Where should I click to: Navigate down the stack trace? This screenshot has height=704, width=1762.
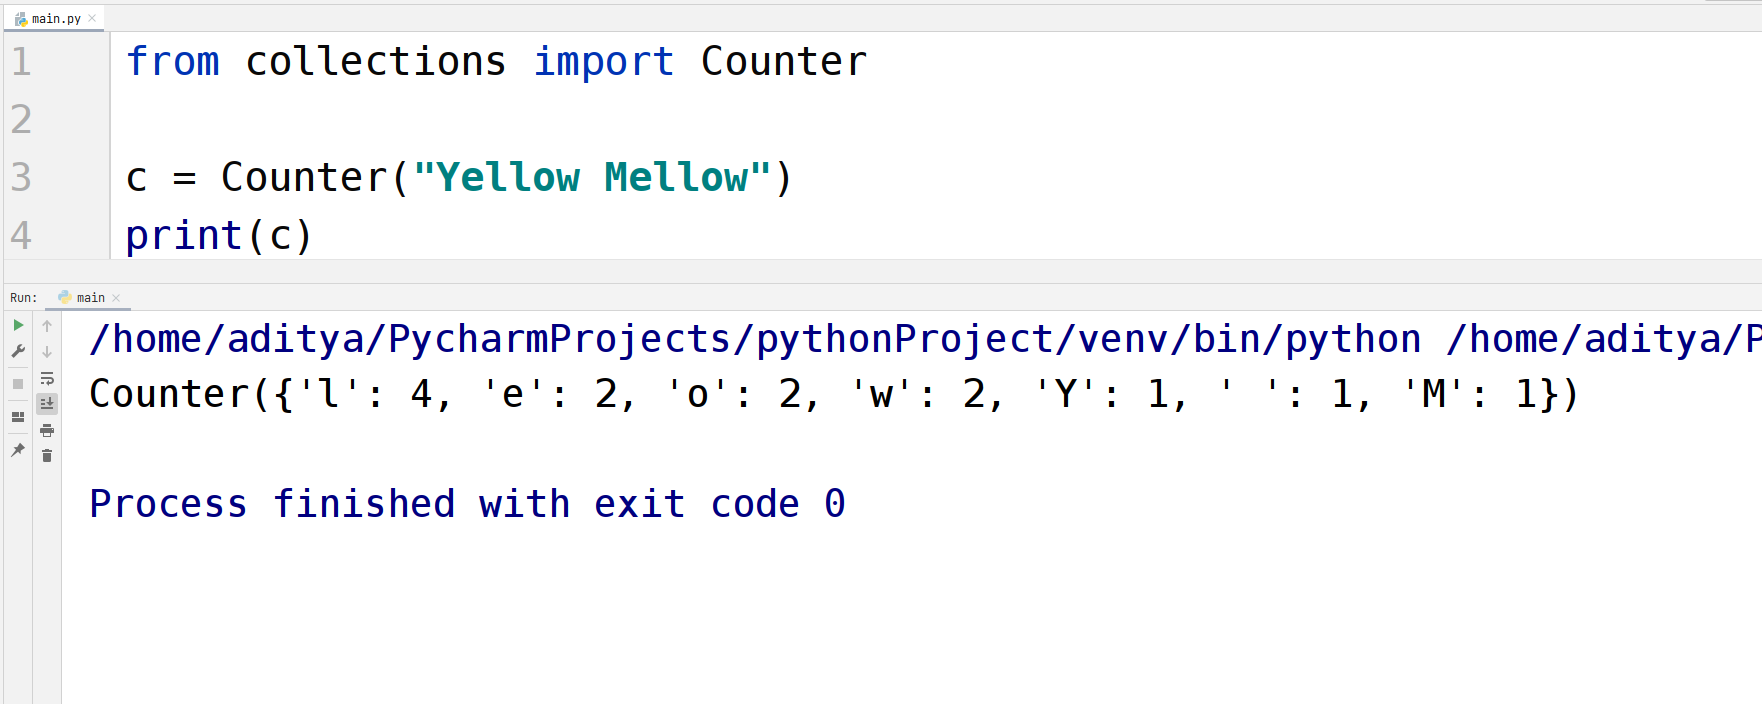point(46,350)
